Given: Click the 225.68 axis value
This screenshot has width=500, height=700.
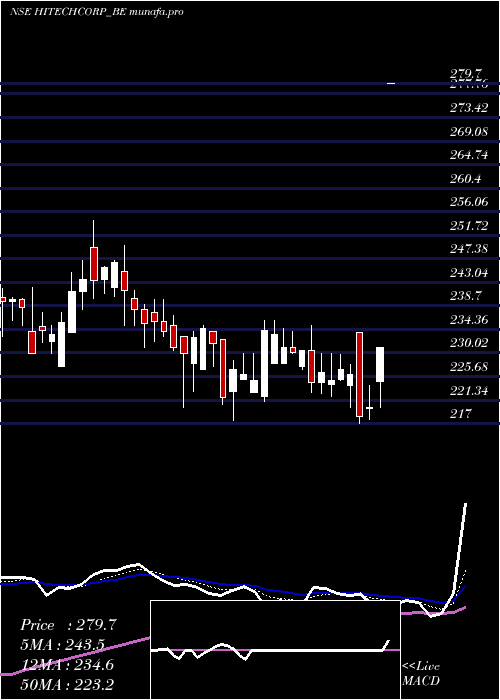Looking at the screenshot, I should click(x=468, y=367).
